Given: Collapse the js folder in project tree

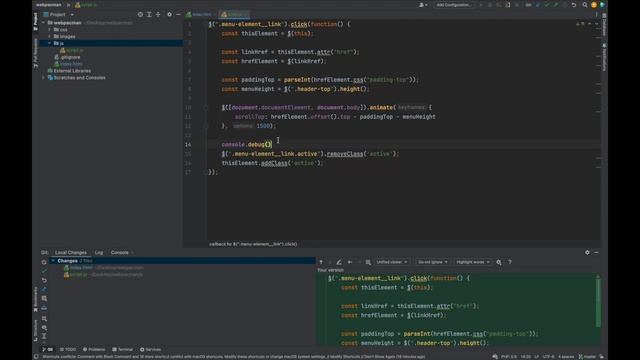Looking at the screenshot, I should click(49, 43).
